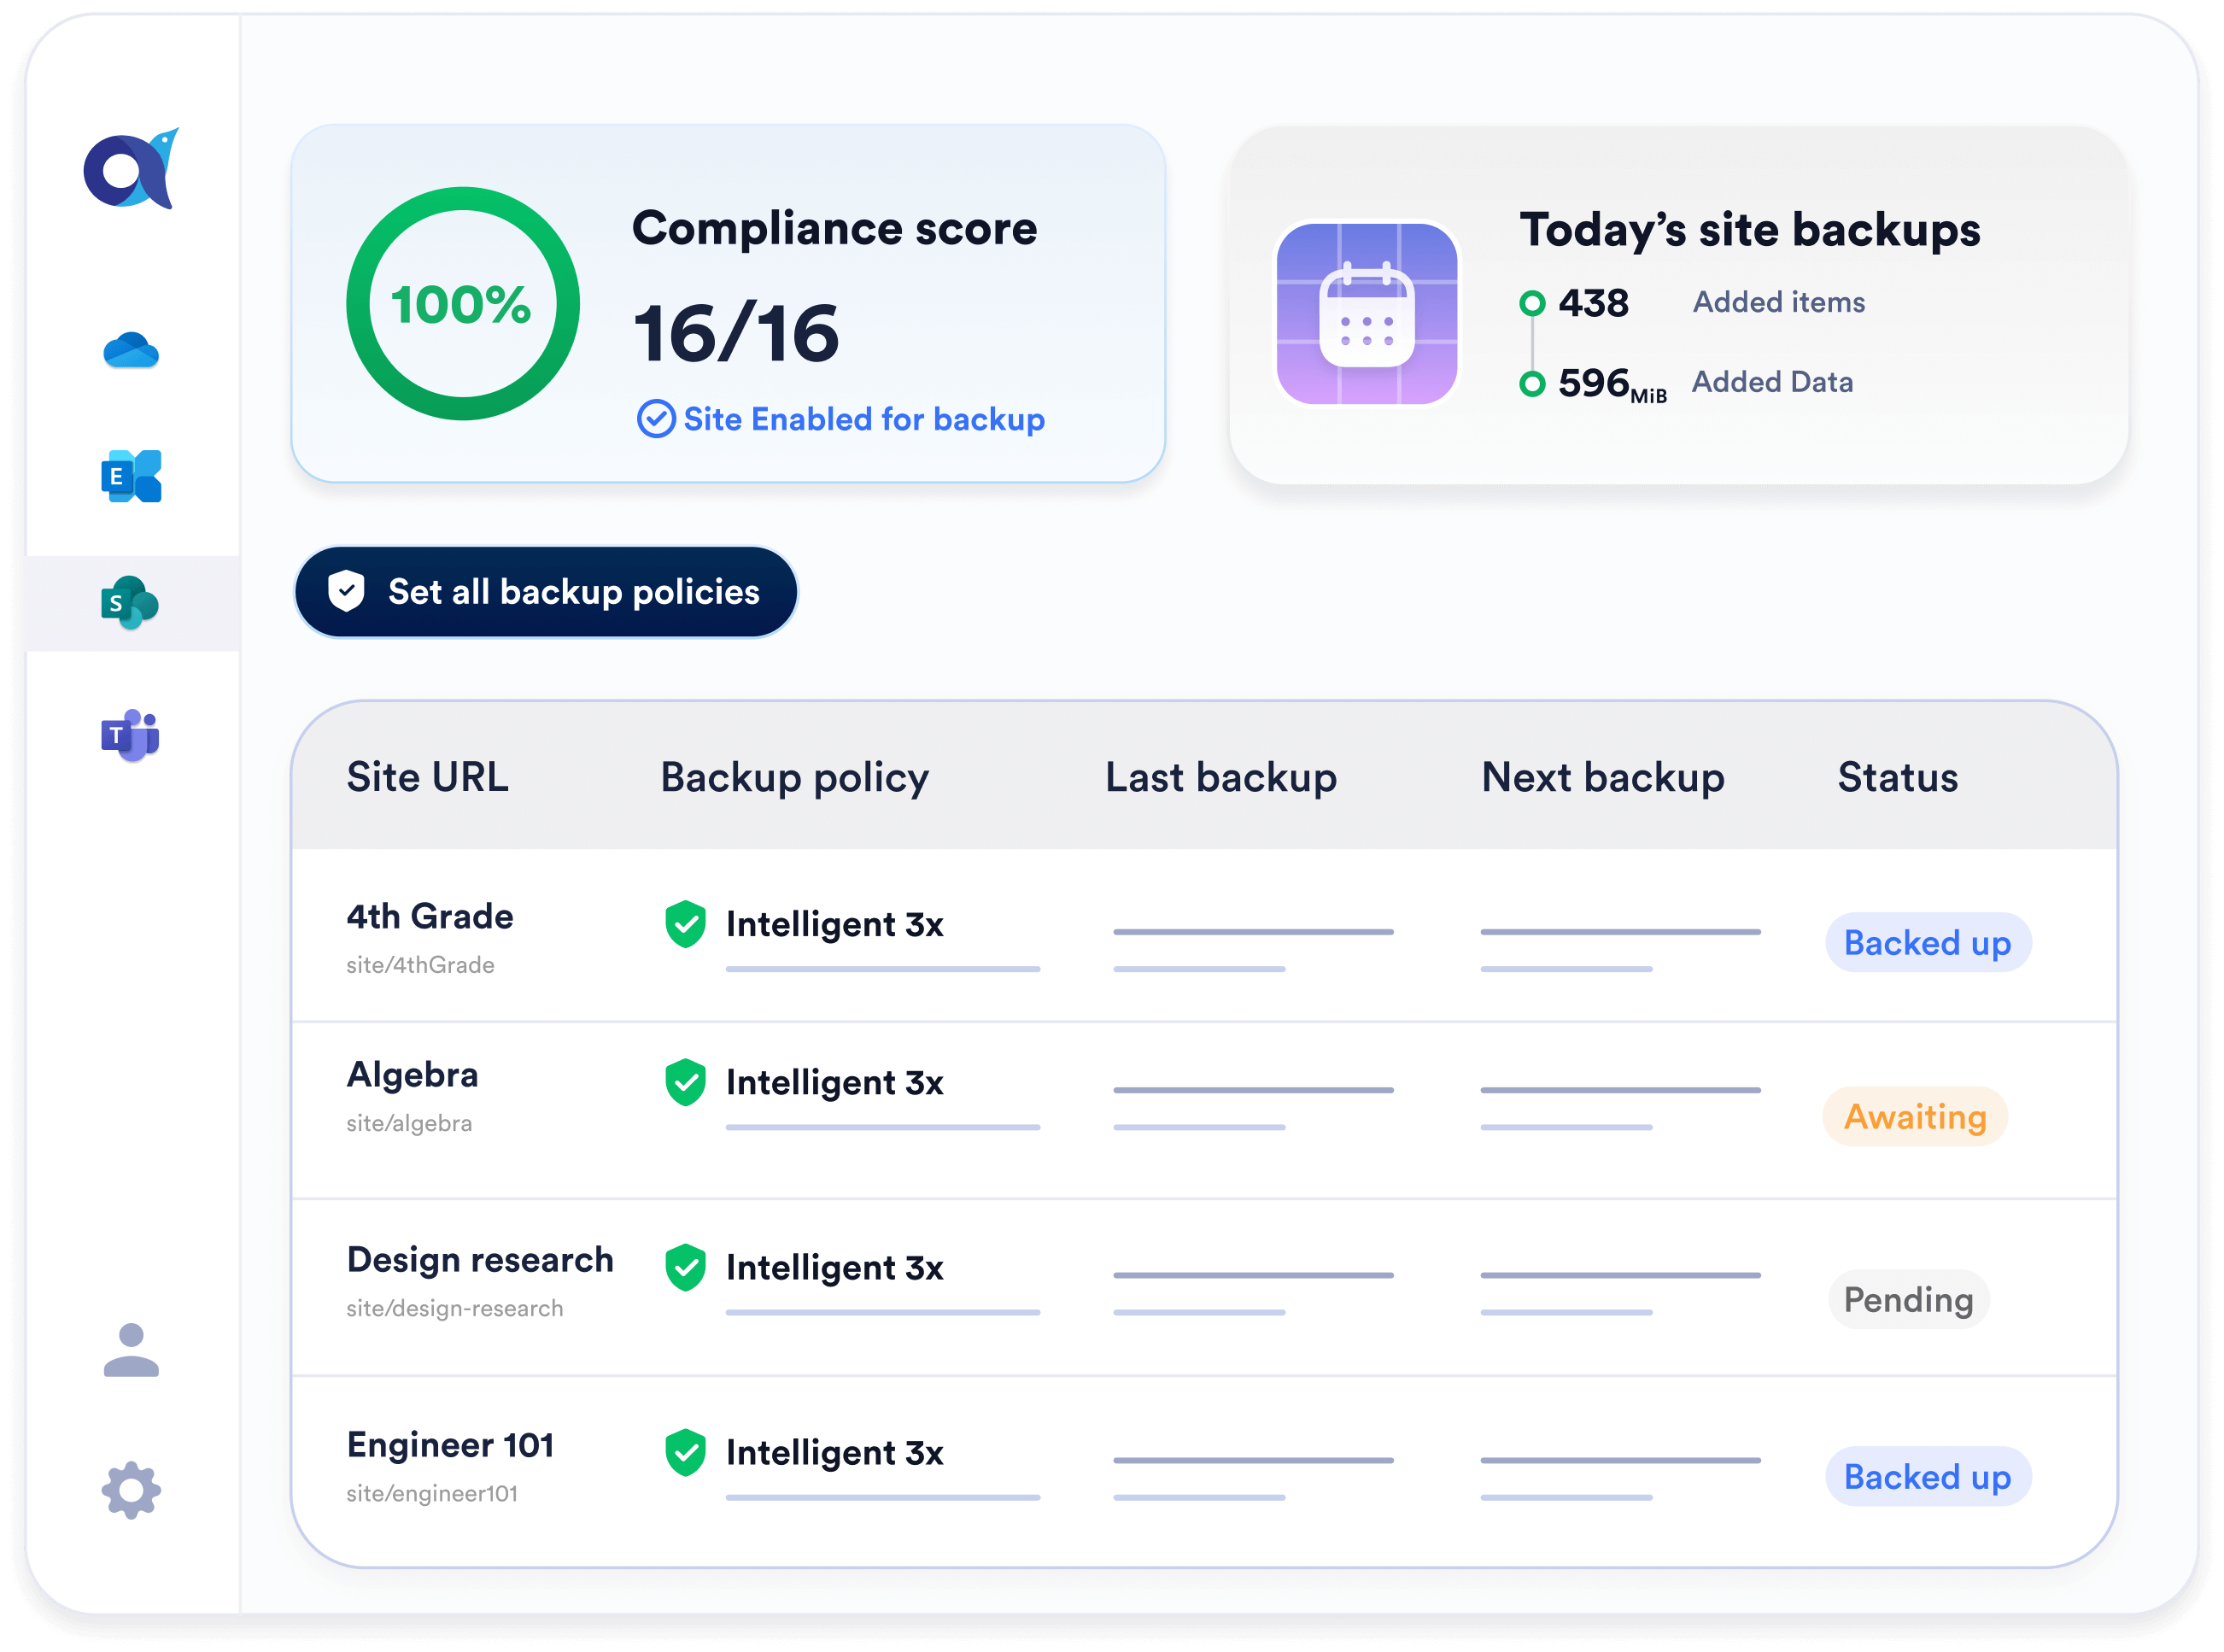Open the Design research site row

[x=479, y=1260]
